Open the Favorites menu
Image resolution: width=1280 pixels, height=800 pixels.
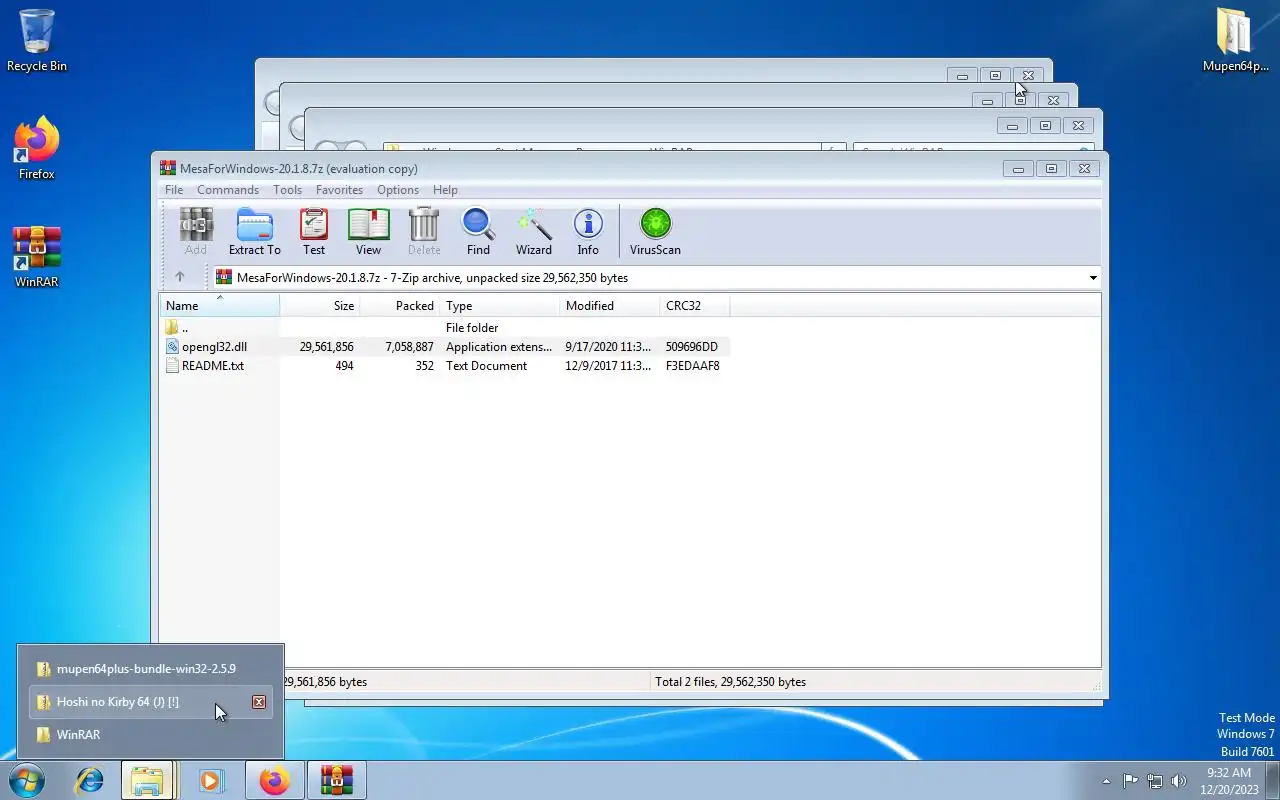point(339,190)
